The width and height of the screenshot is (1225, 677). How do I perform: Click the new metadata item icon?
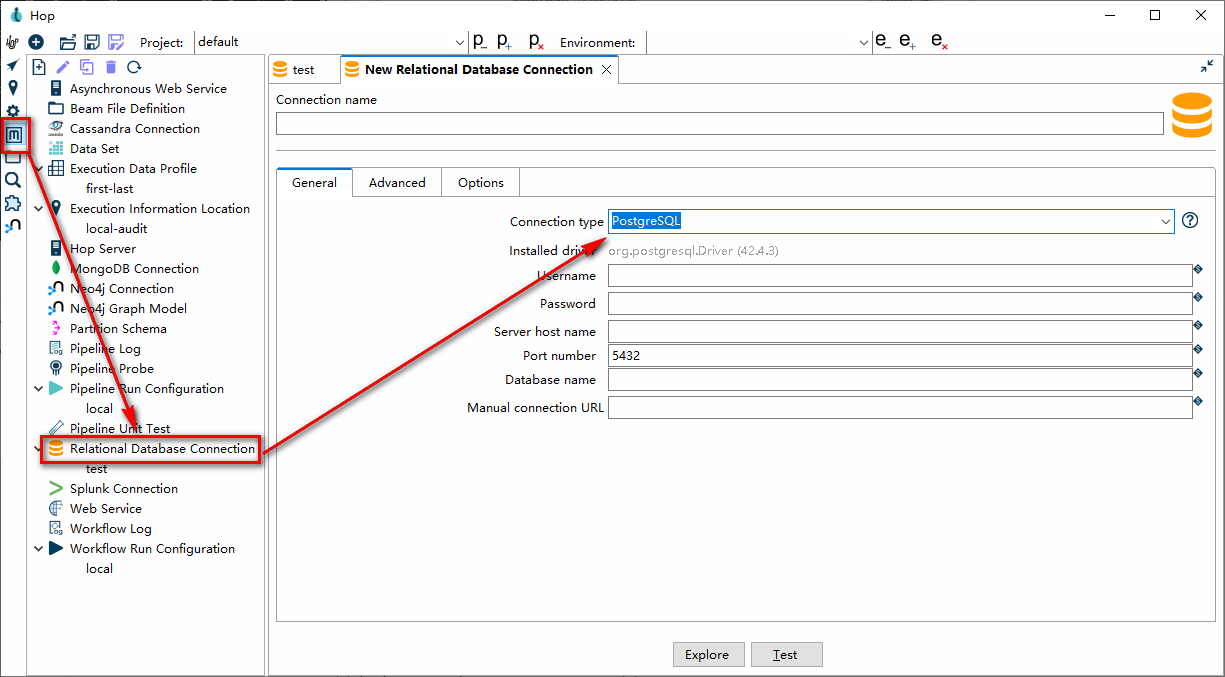pyautogui.click(x=39, y=67)
